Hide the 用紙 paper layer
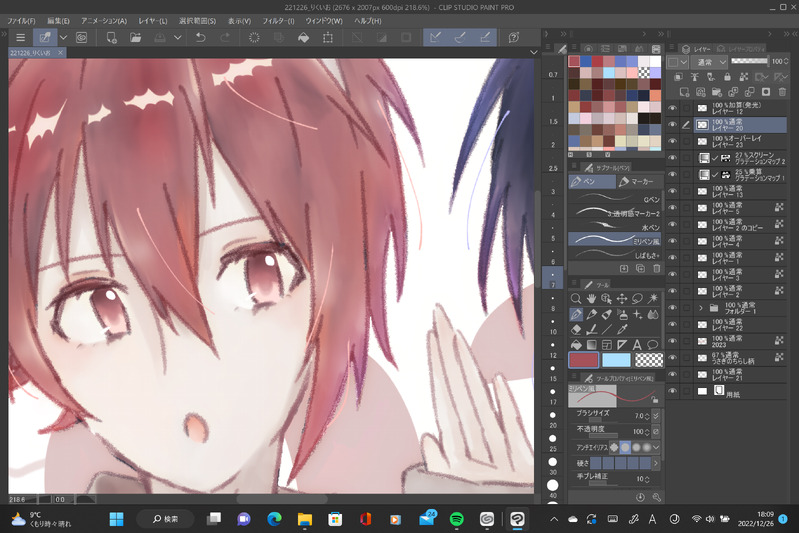The width and height of the screenshot is (799, 533). coord(672,391)
